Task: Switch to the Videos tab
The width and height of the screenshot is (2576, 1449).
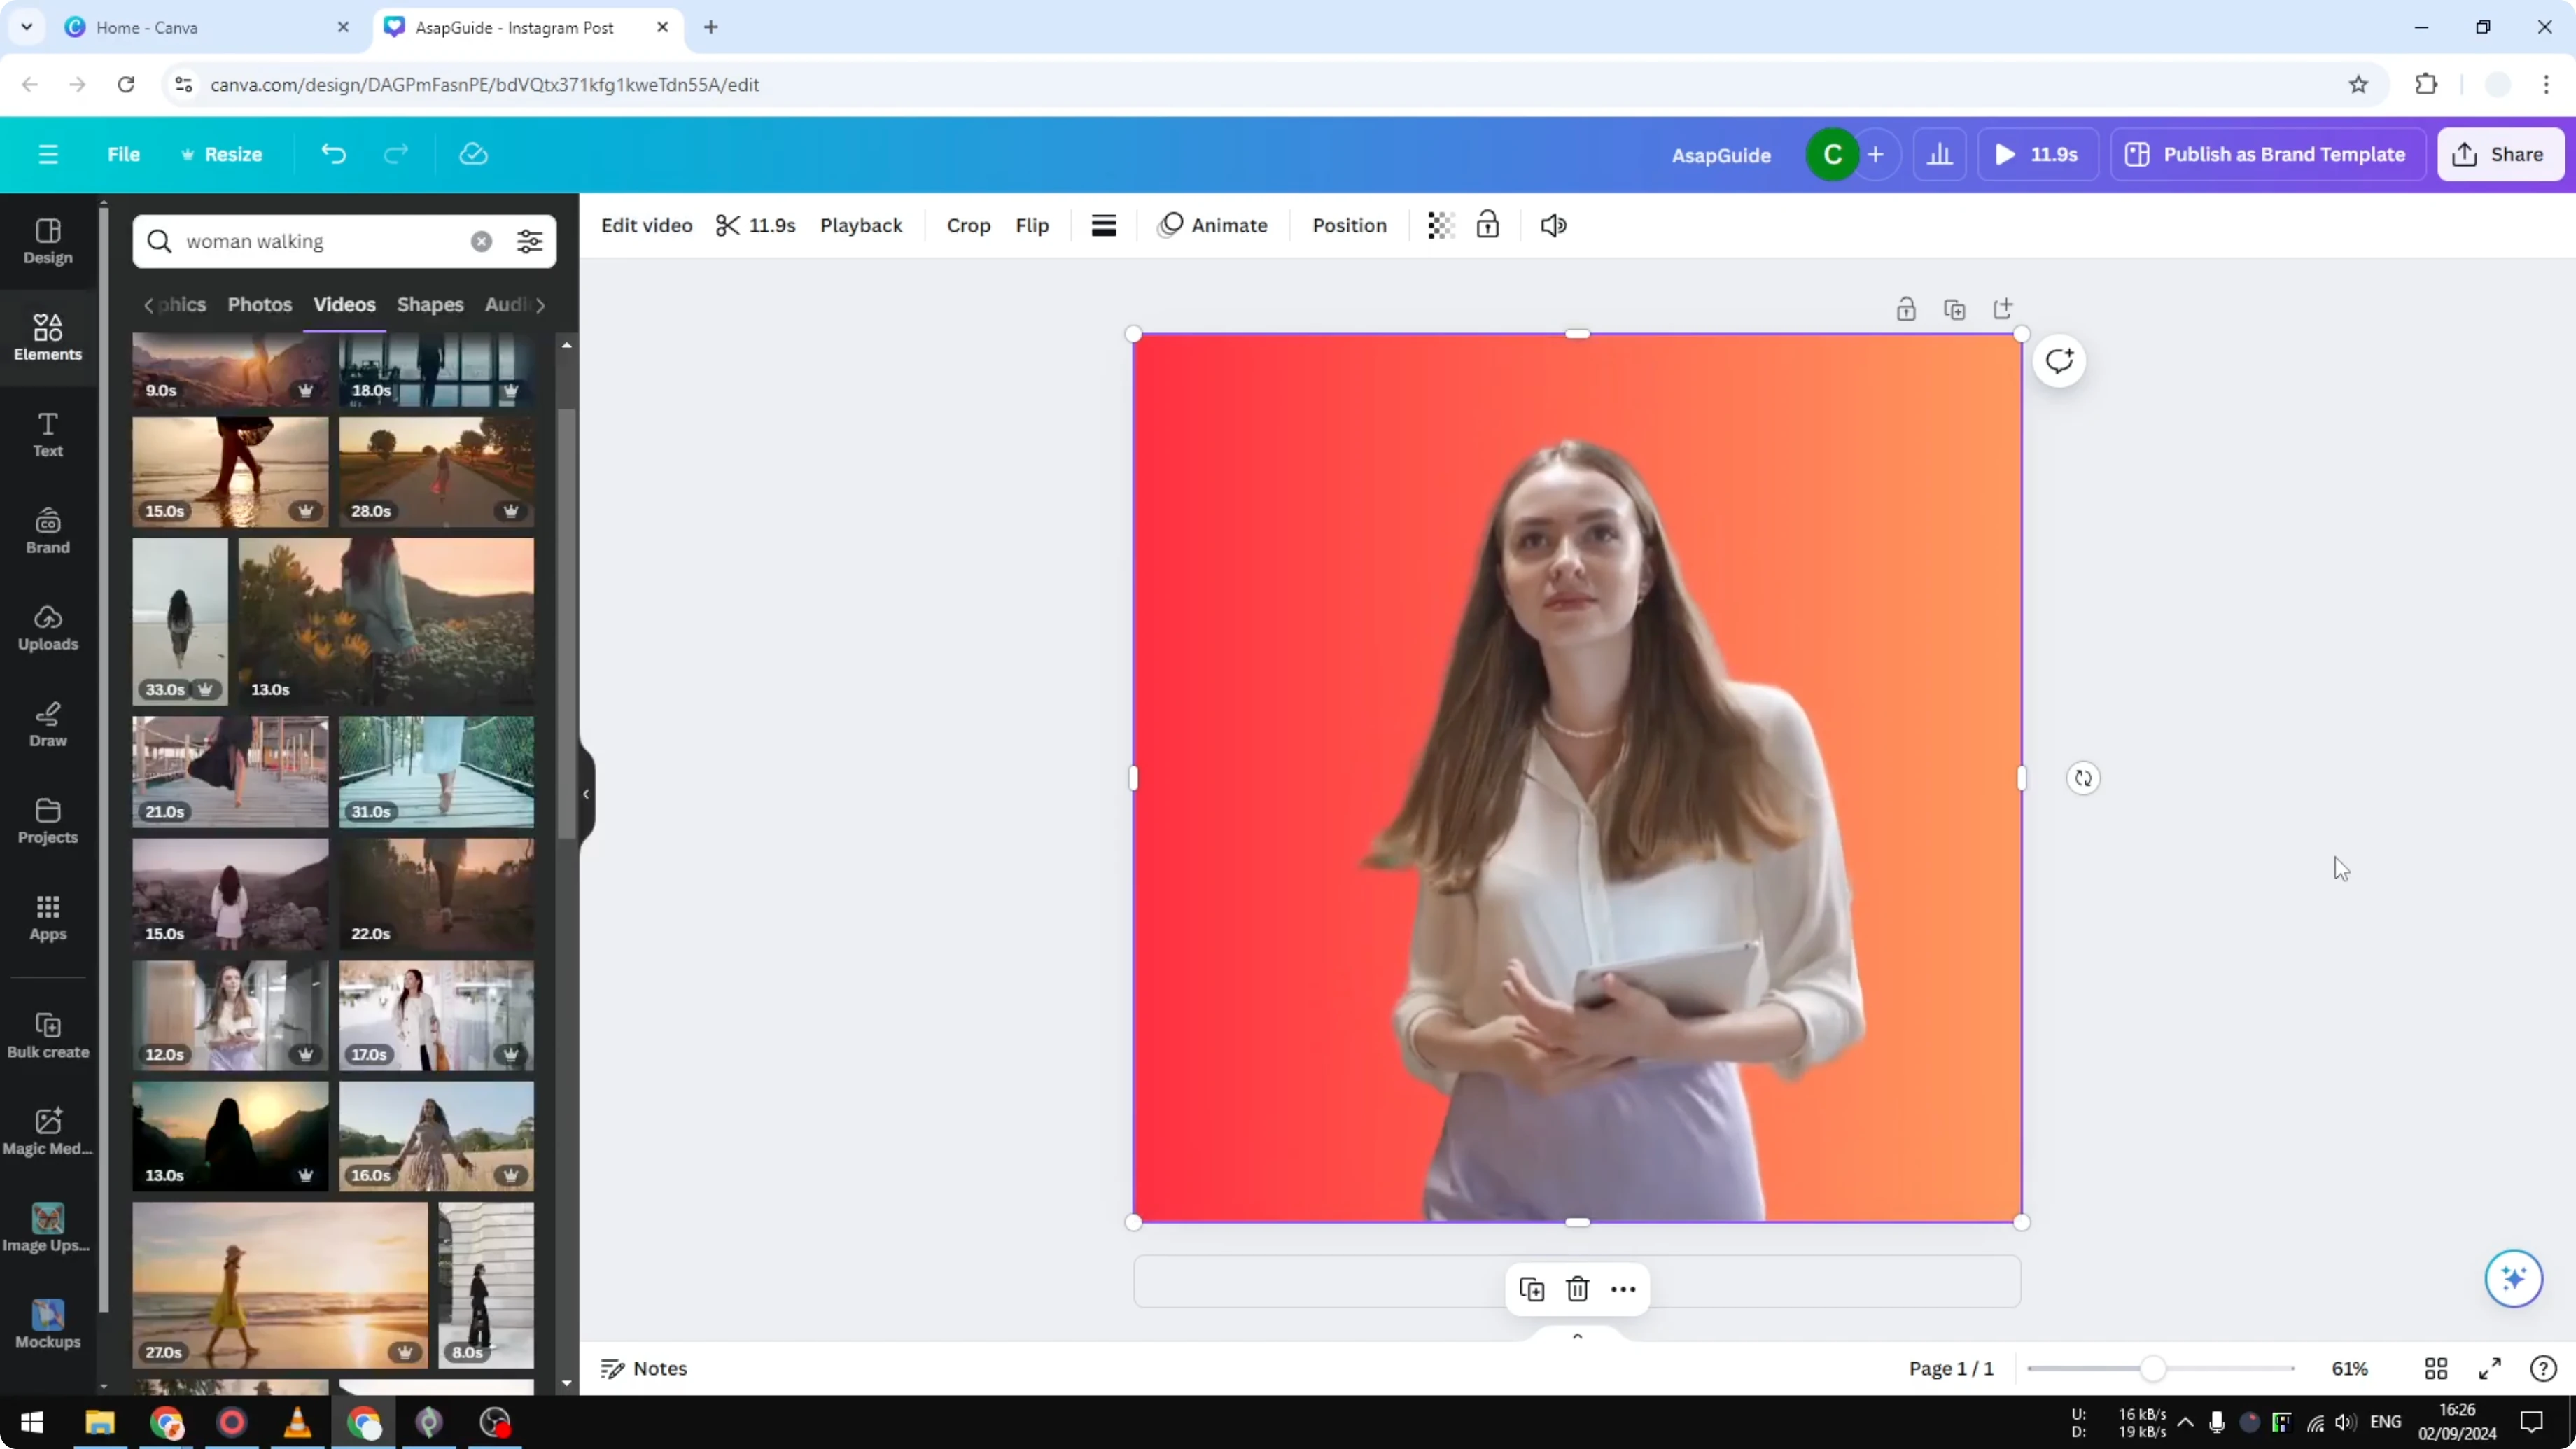Action: (x=344, y=305)
